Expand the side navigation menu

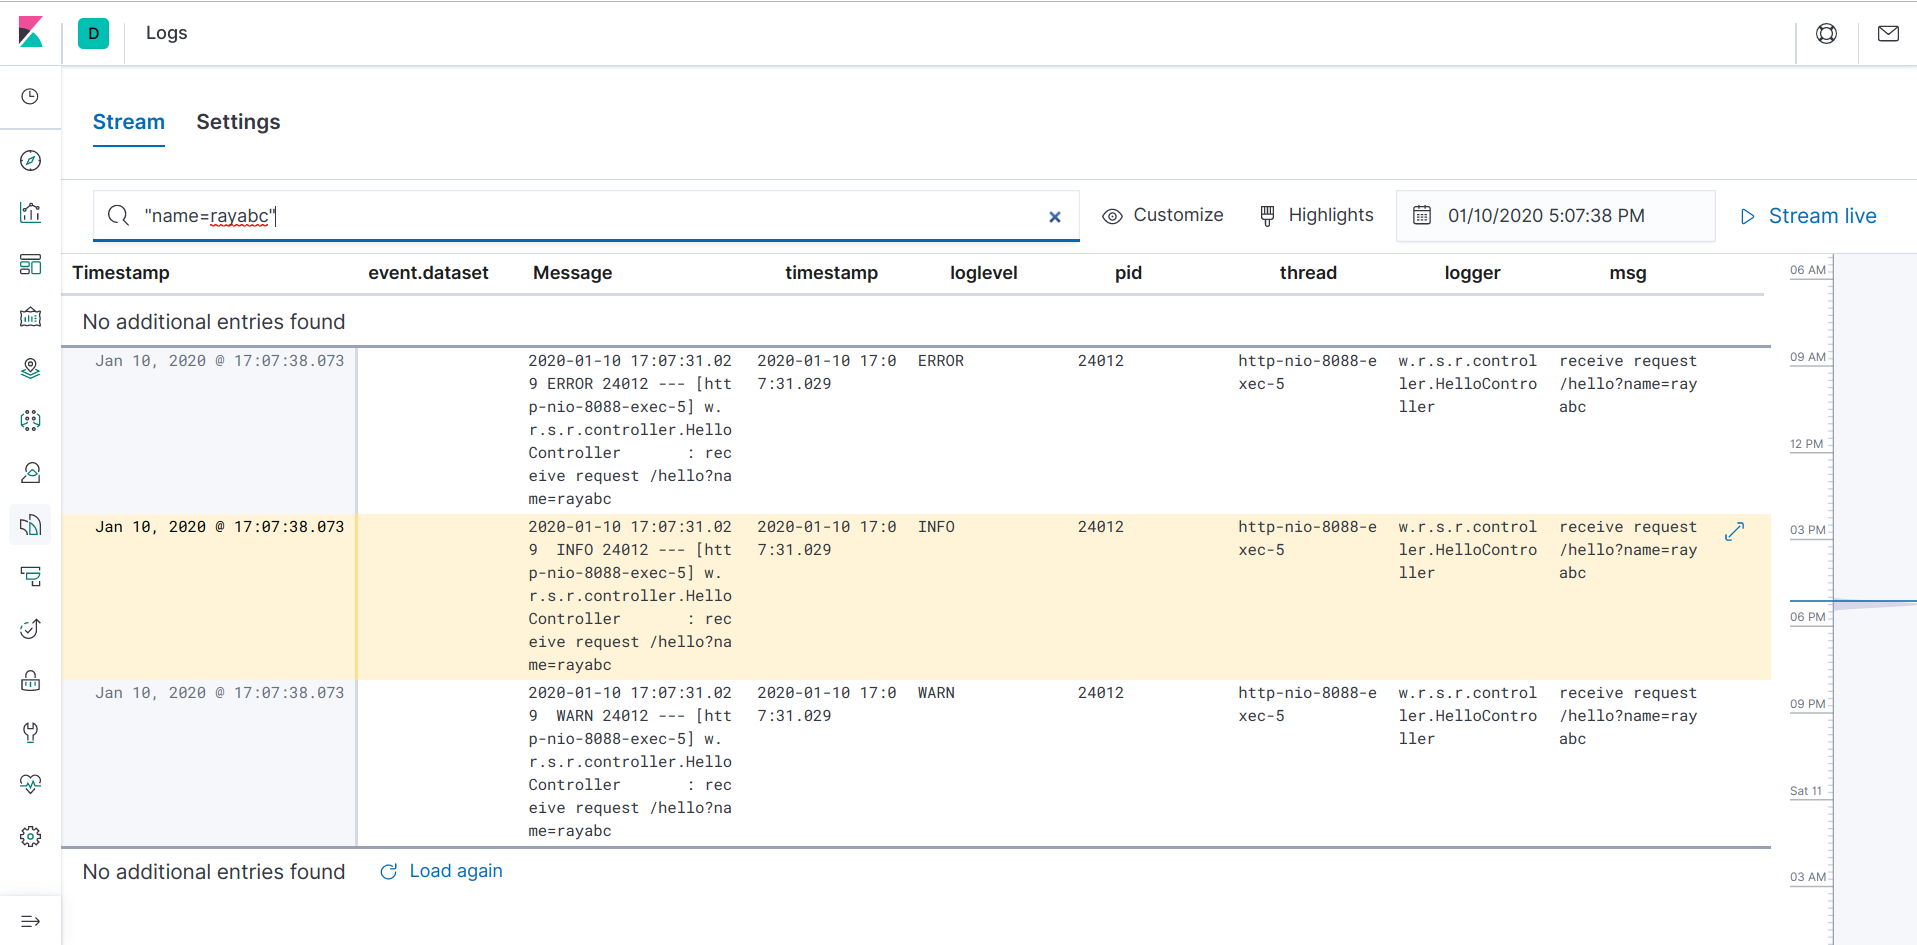click(x=31, y=921)
